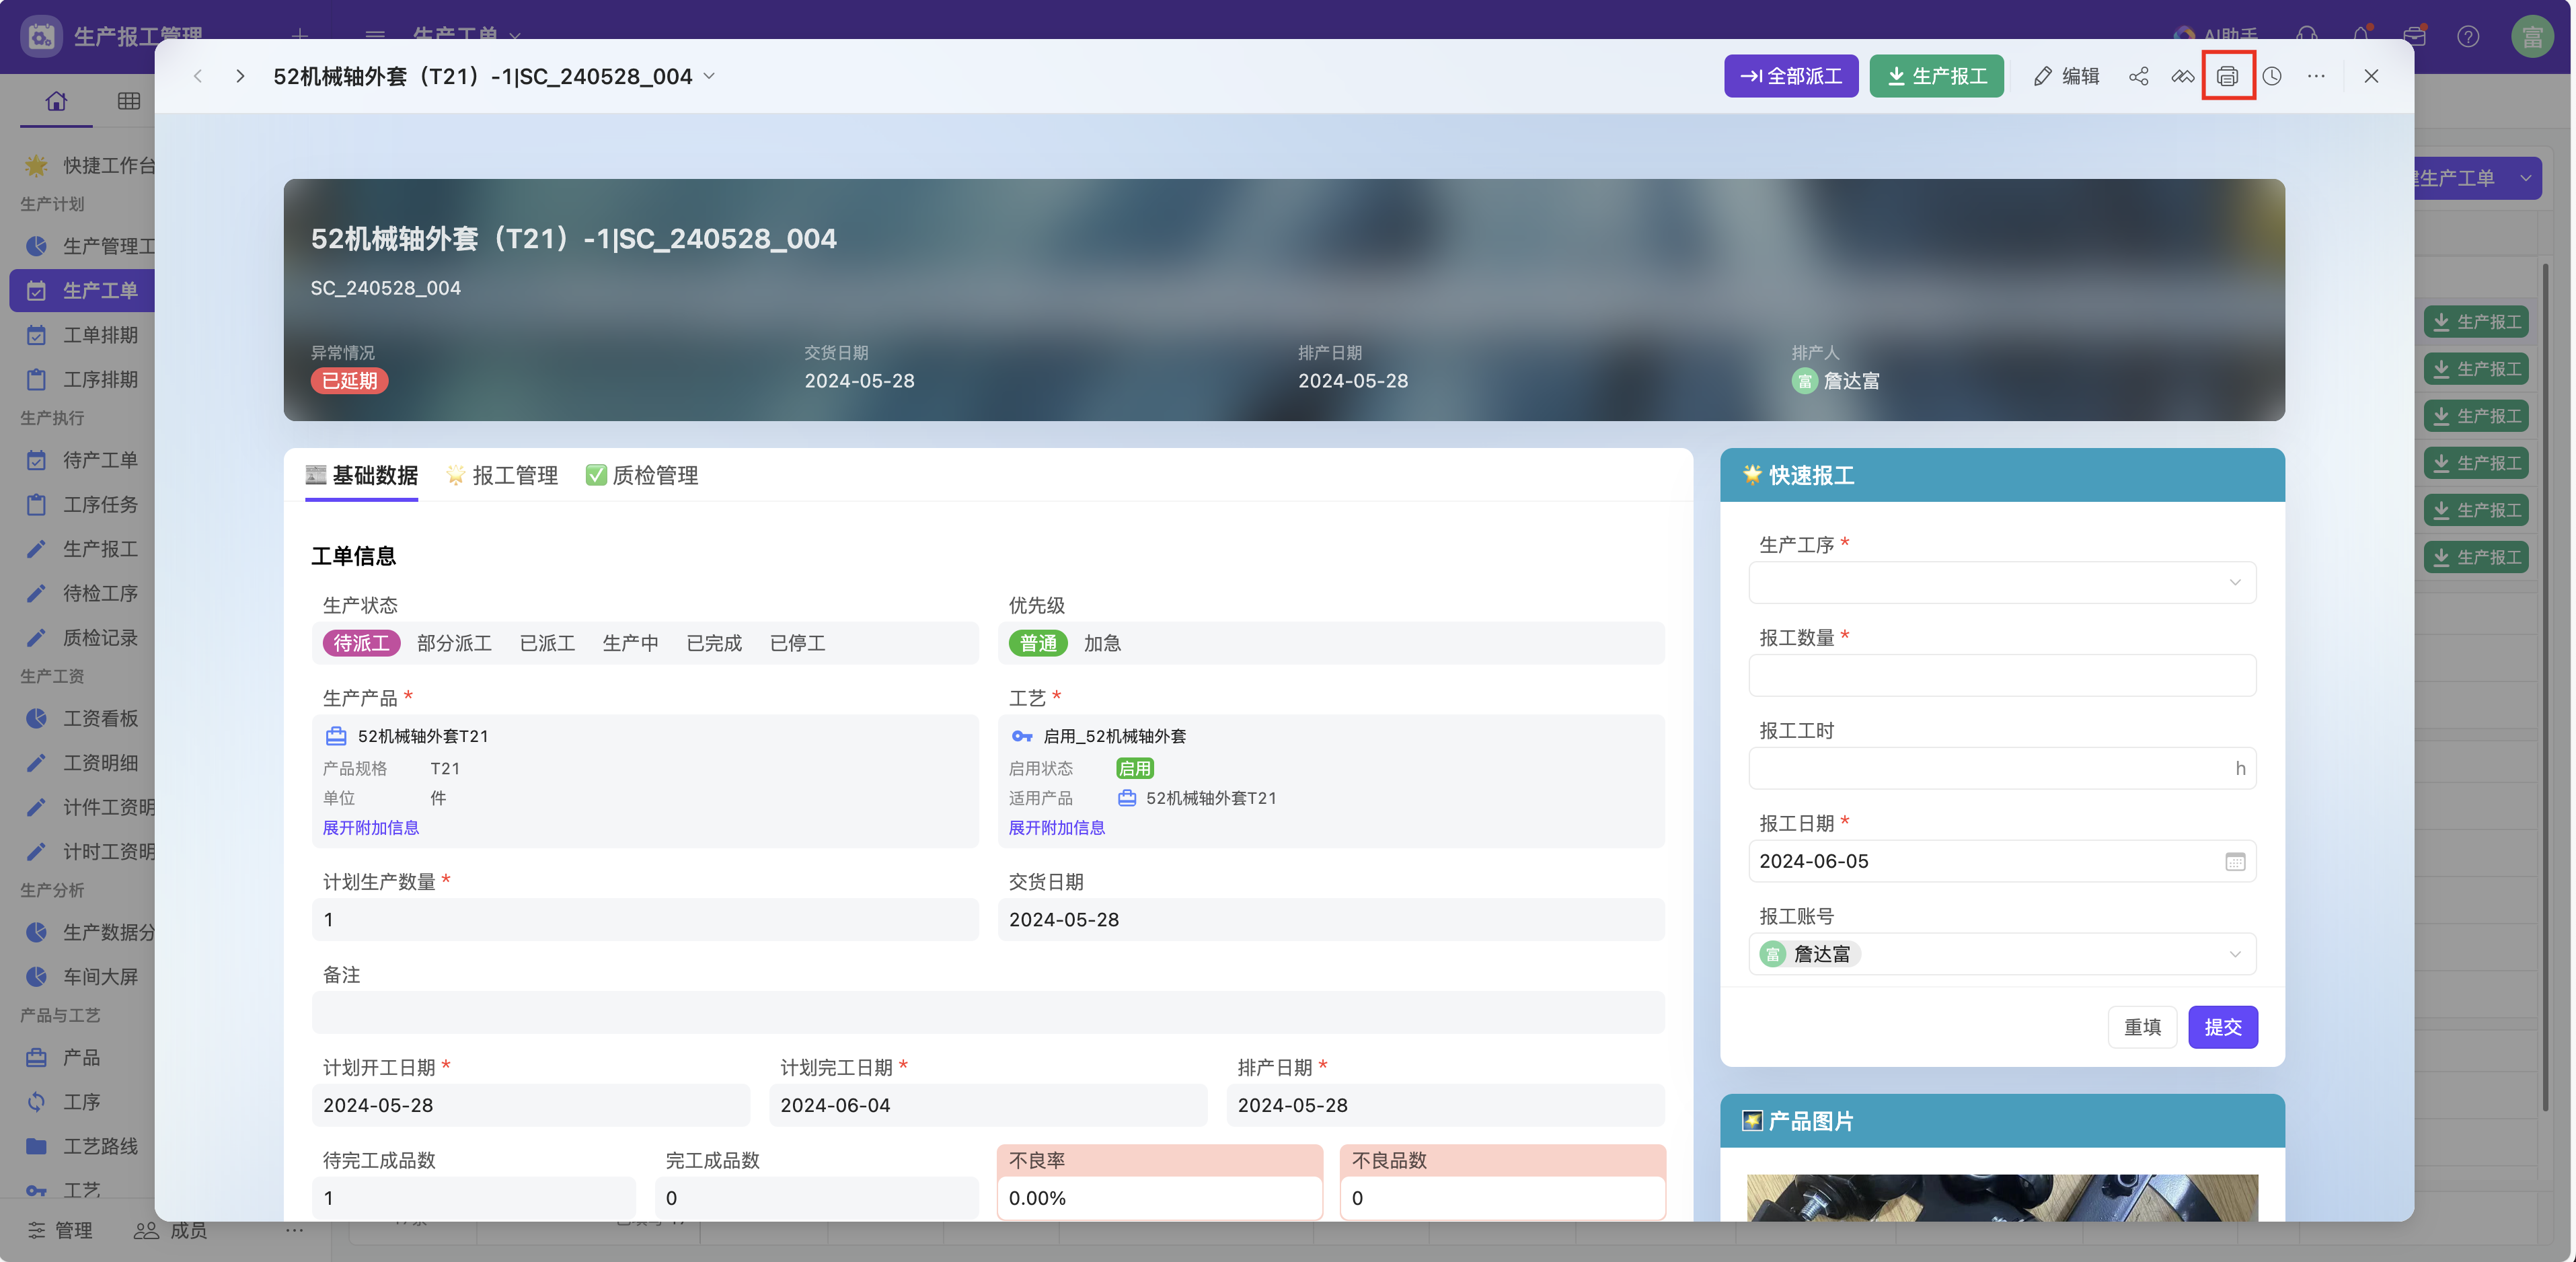Open 启用_52机械轴外套 process link
This screenshot has width=2576, height=1262.
(x=1114, y=736)
